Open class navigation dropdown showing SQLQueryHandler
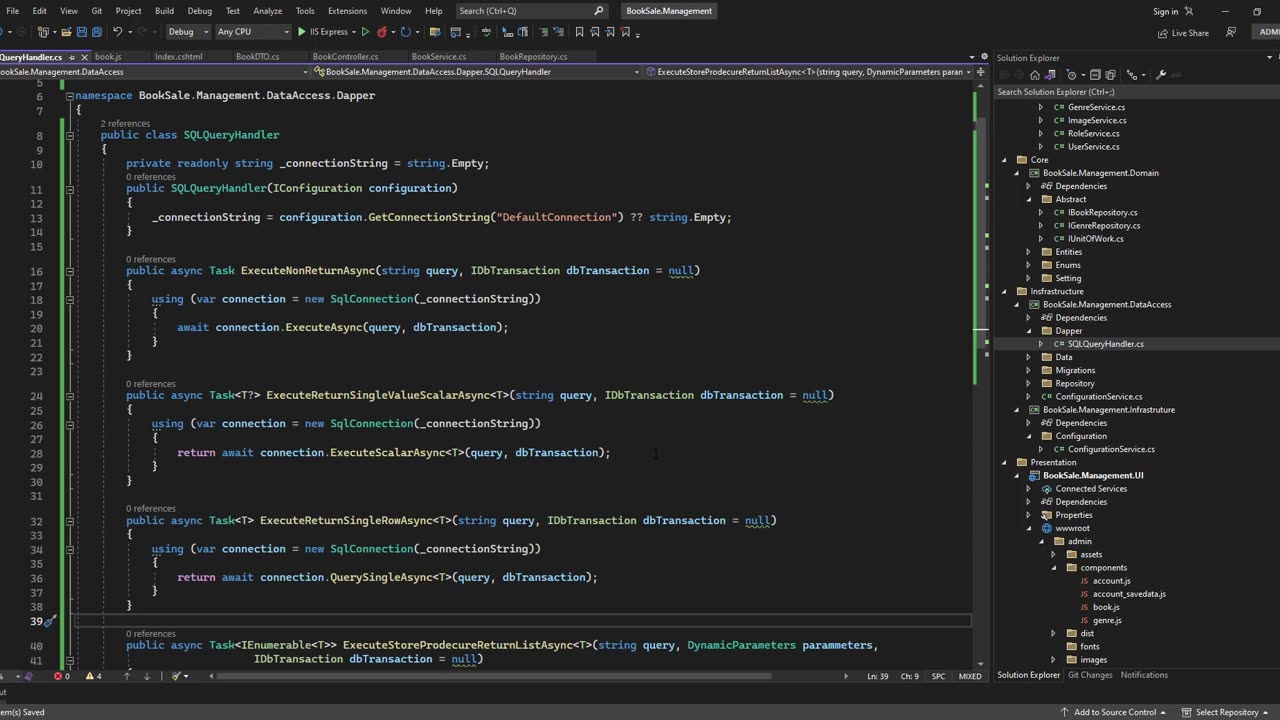The image size is (1280, 720). tap(477, 72)
